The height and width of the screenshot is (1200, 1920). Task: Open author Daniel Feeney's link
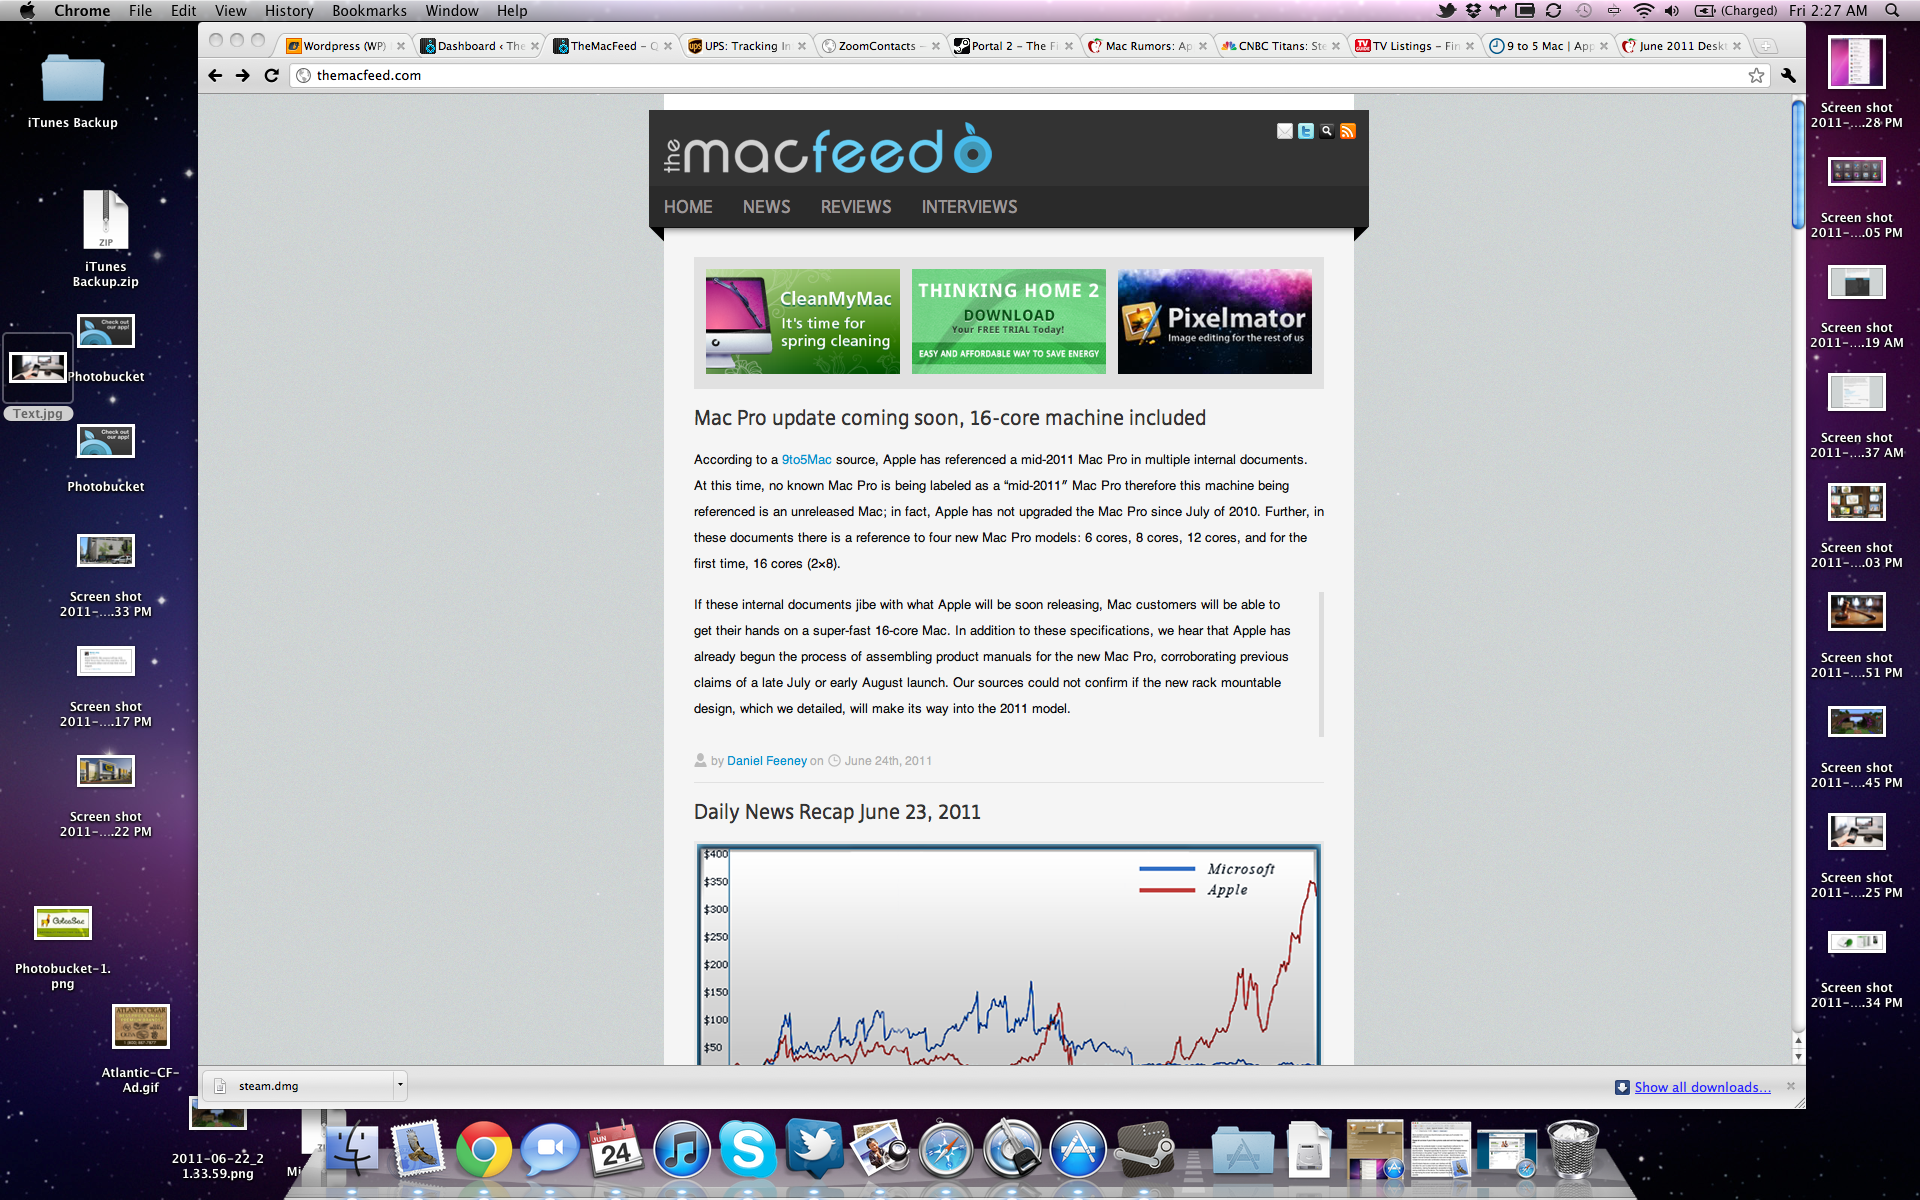point(767,761)
